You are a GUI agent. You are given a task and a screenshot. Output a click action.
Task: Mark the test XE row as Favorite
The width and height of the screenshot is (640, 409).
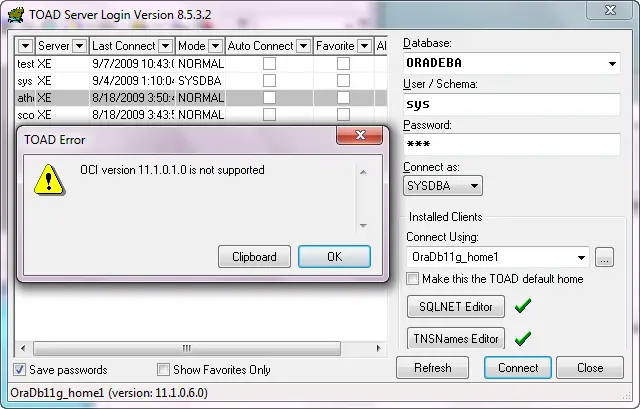pyautogui.click(x=343, y=63)
